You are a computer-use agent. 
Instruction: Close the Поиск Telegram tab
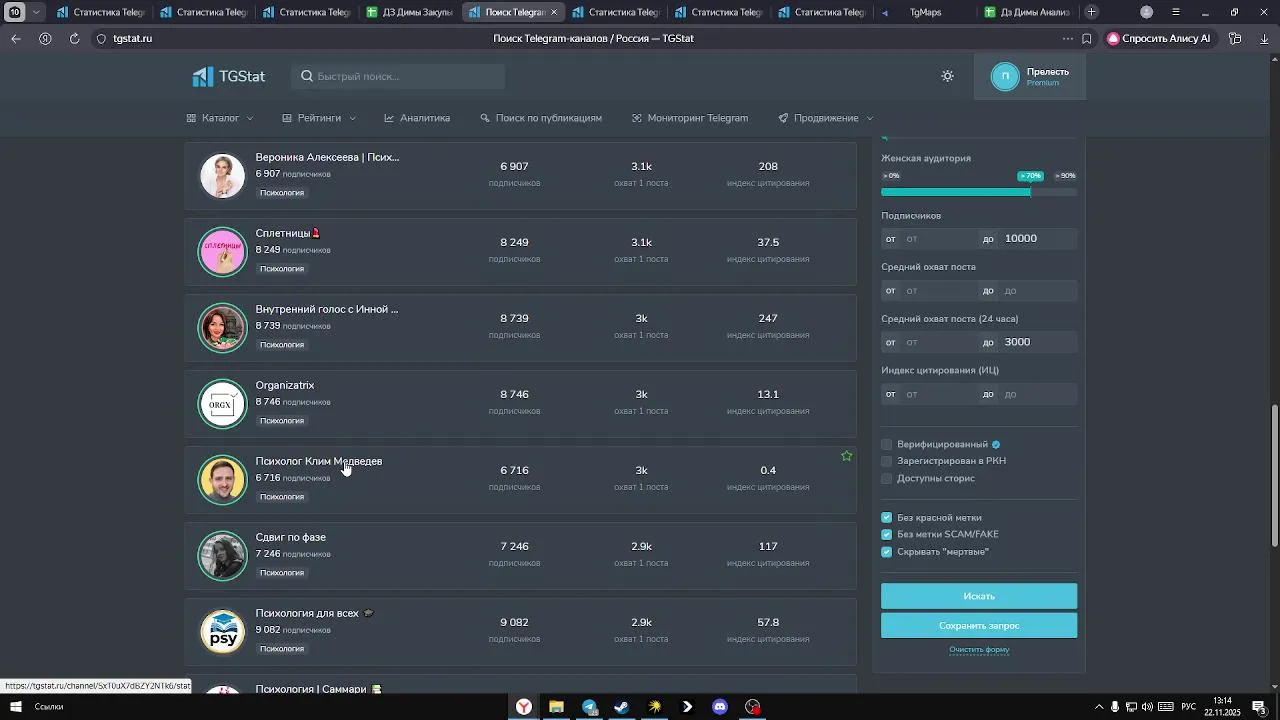coord(554,12)
